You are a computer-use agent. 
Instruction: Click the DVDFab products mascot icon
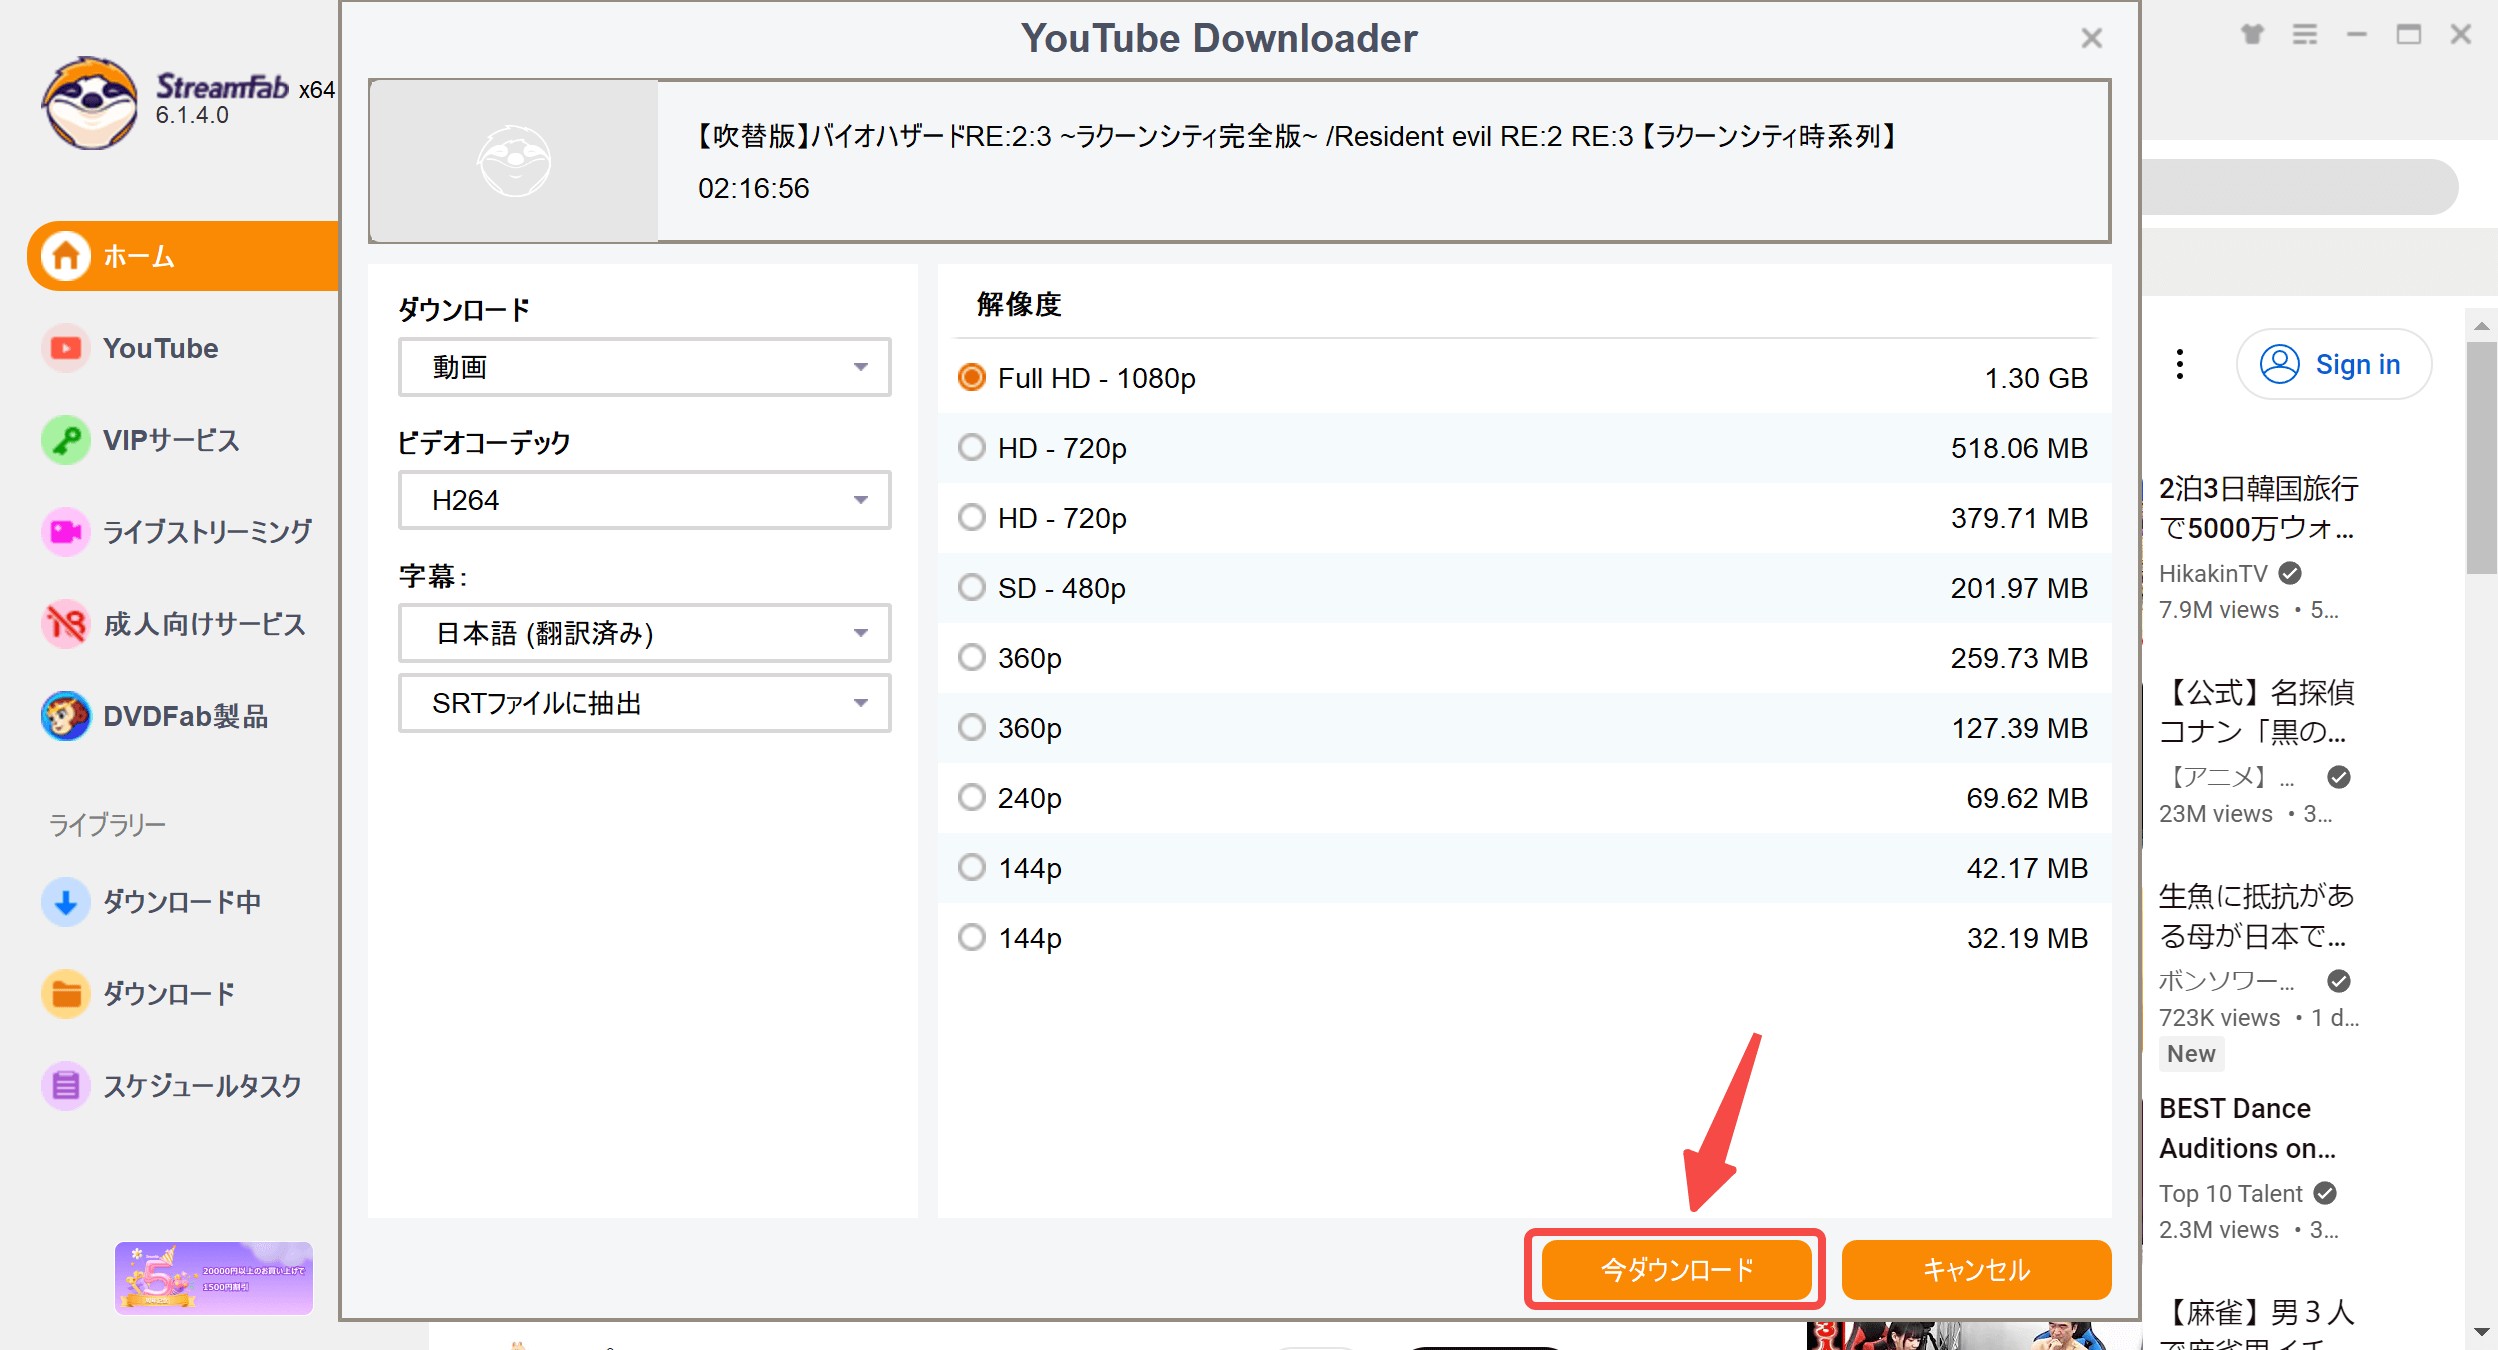tap(66, 716)
